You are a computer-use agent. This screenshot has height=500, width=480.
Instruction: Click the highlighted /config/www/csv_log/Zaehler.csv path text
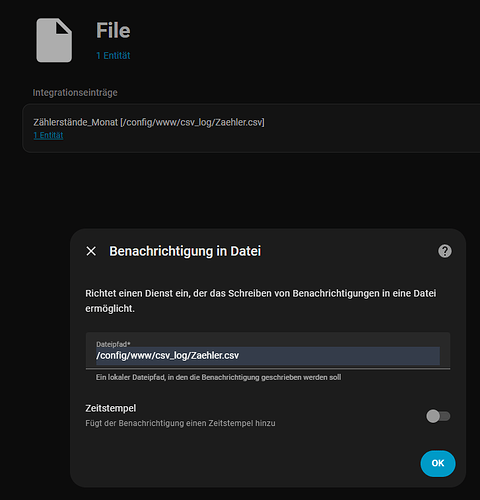[x=168, y=356]
